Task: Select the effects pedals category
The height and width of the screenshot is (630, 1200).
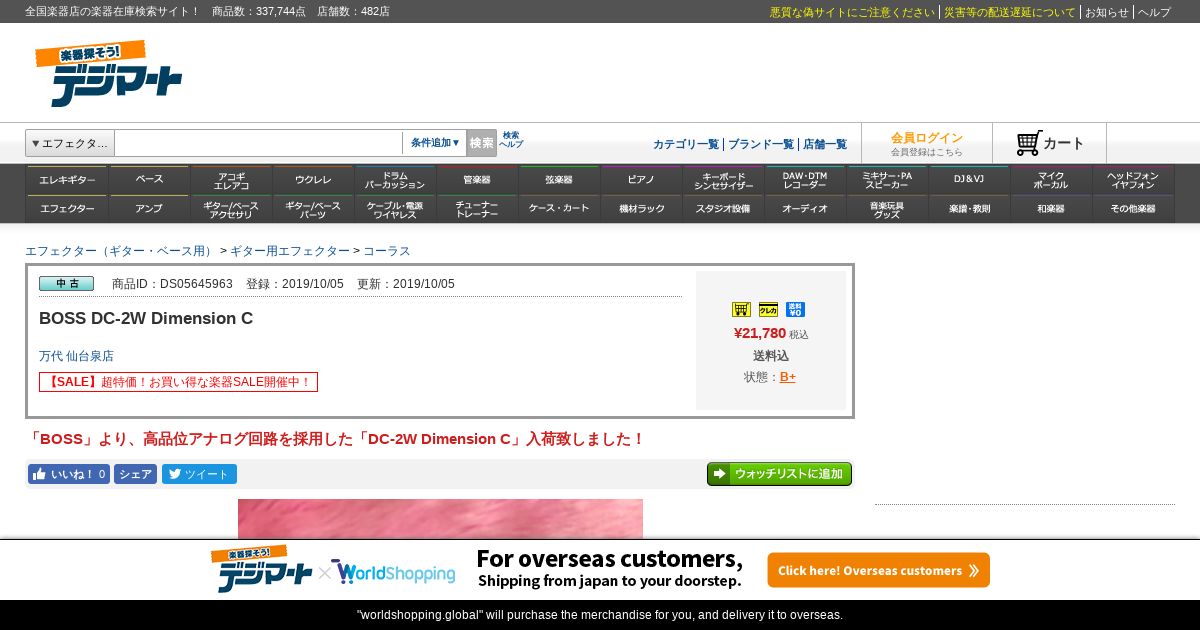Action: (67, 209)
